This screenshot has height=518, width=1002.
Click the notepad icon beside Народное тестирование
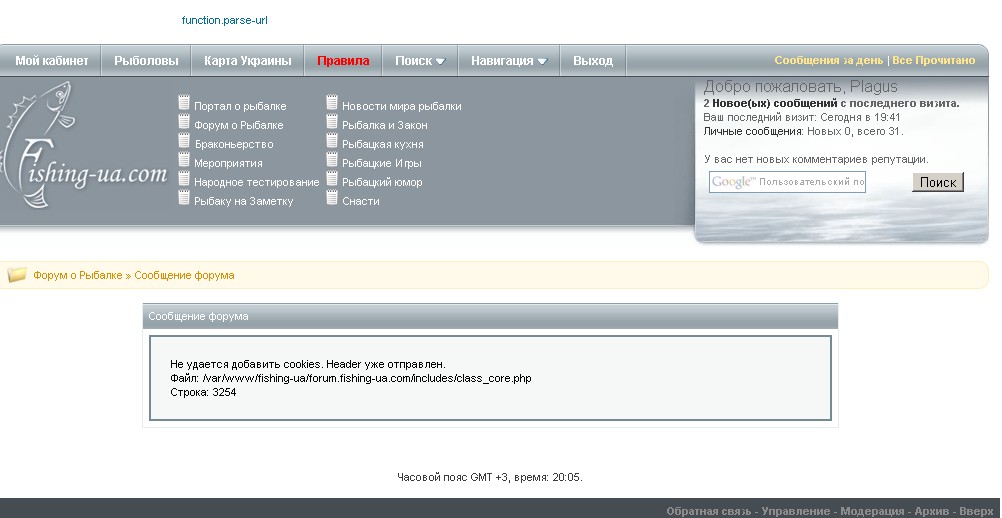click(x=184, y=179)
